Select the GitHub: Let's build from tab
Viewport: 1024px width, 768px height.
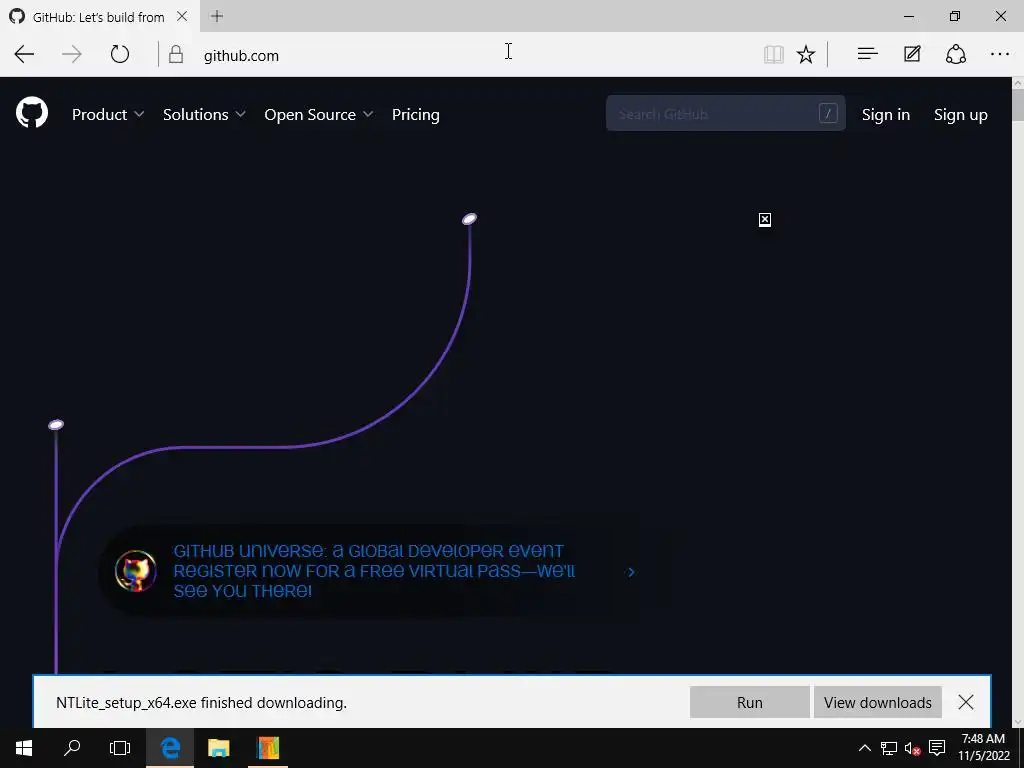[98, 17]
